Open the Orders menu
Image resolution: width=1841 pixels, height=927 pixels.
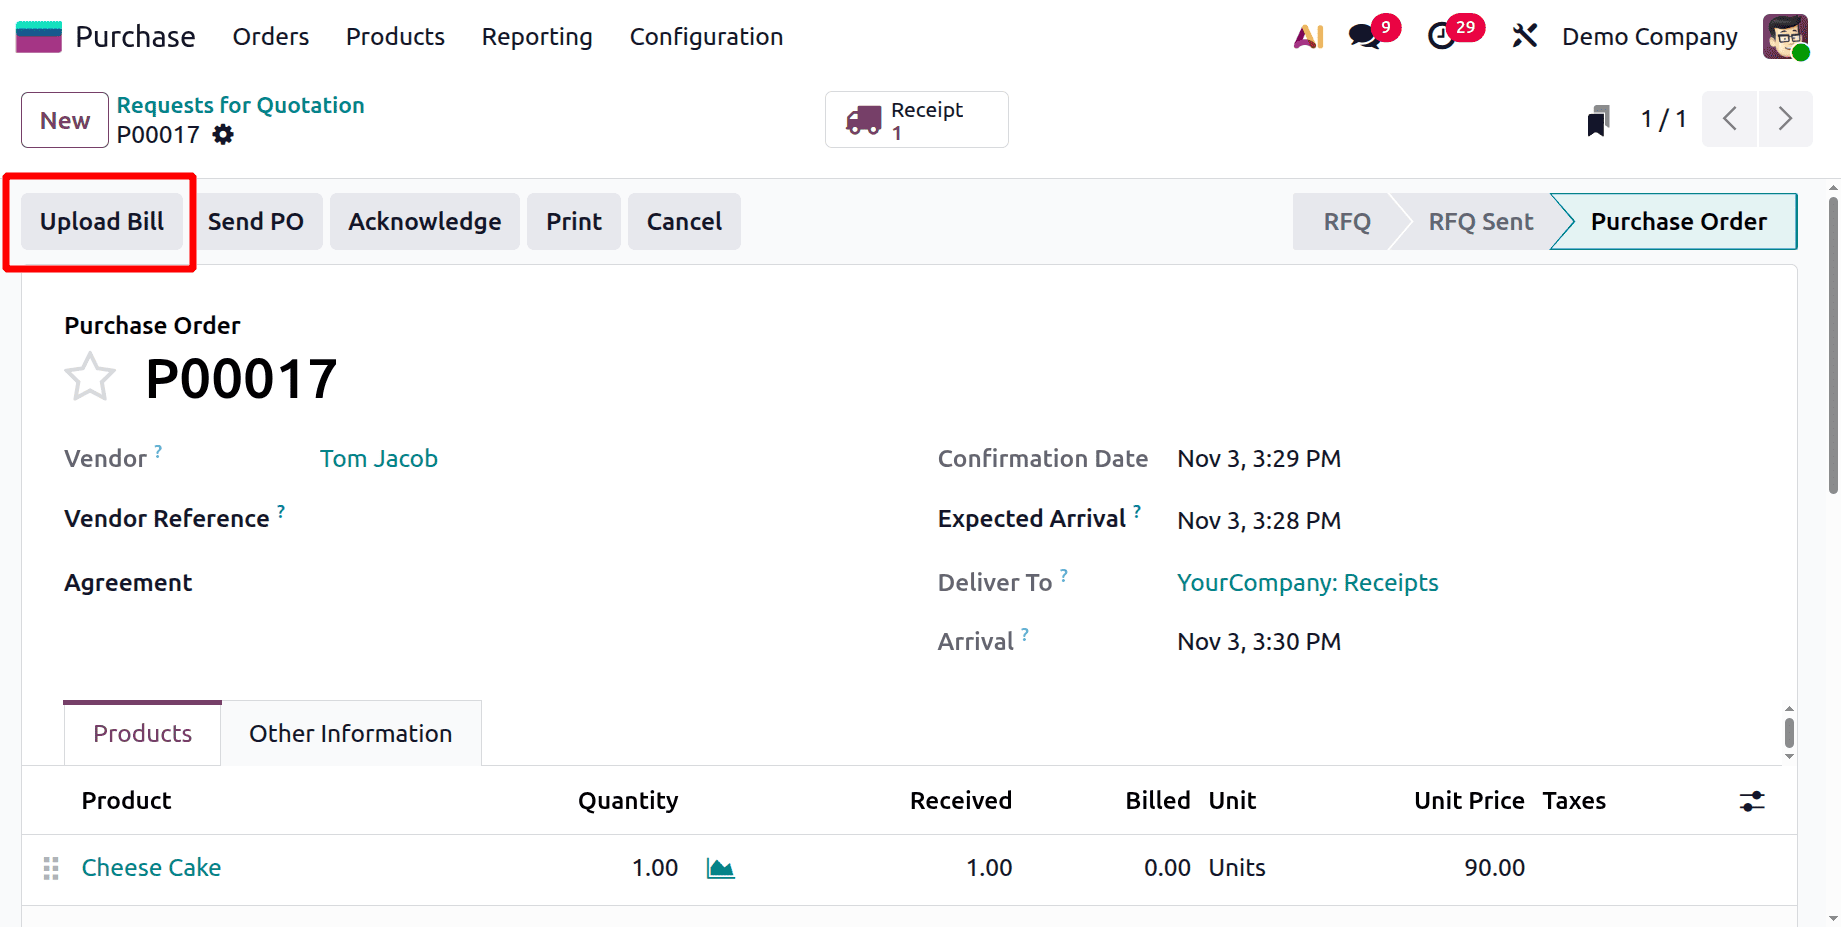pyautogui.click(x=270, y=36)
